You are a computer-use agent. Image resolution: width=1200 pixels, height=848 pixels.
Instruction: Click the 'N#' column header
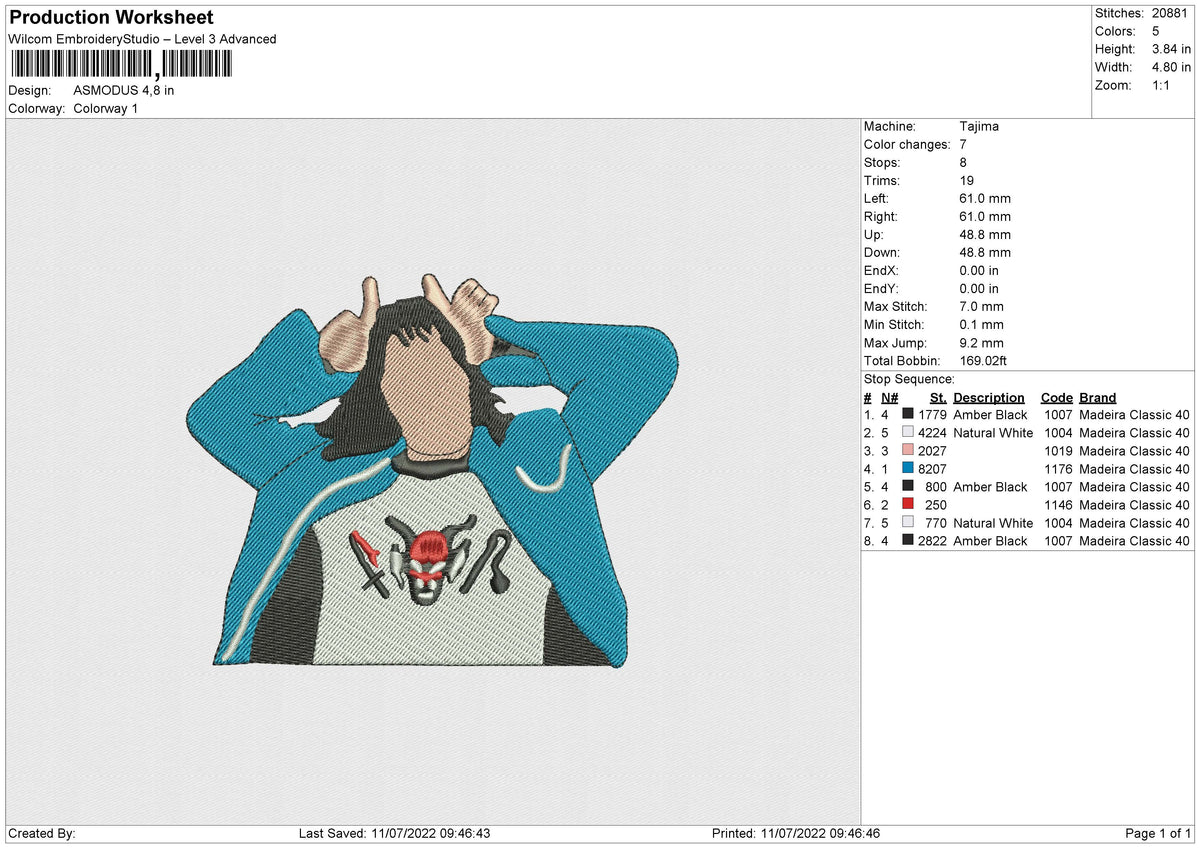(x=890, y=398)
